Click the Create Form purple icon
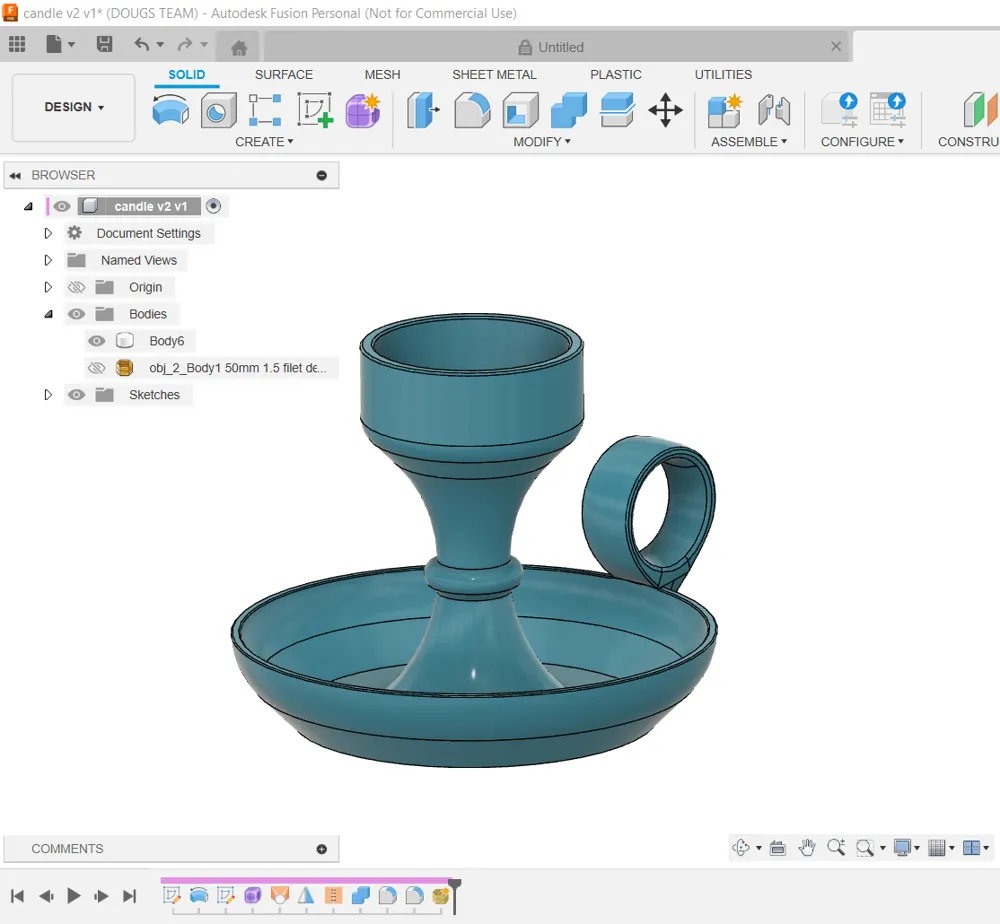The image size is (1000, 924). click(x=363, y=110)
